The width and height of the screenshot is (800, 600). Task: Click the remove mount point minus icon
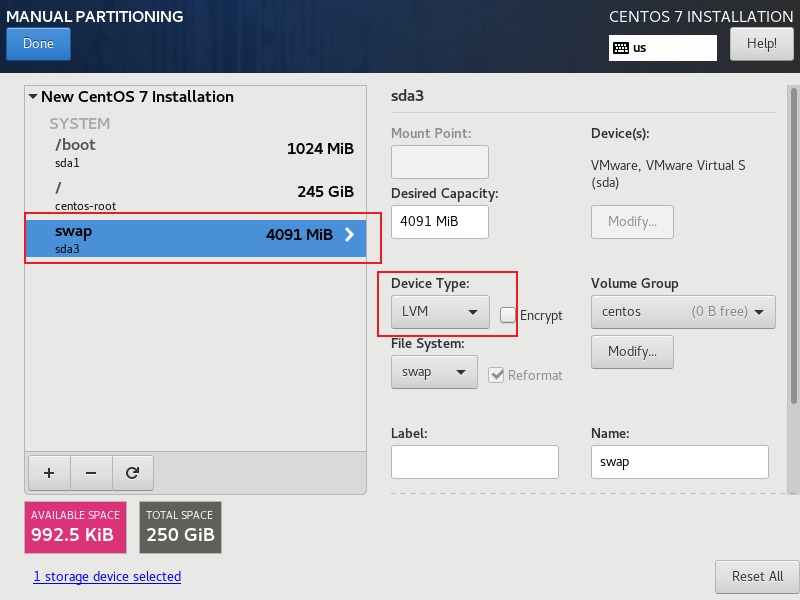[x=90, y=471]
